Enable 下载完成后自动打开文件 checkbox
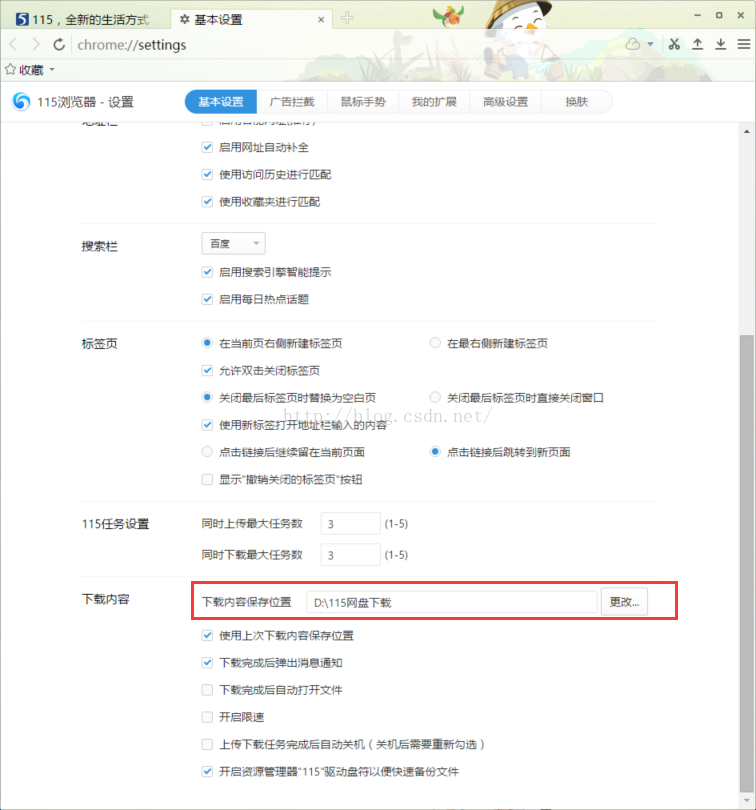The height and width of the screenshot is (810, 756). point(207,690)
